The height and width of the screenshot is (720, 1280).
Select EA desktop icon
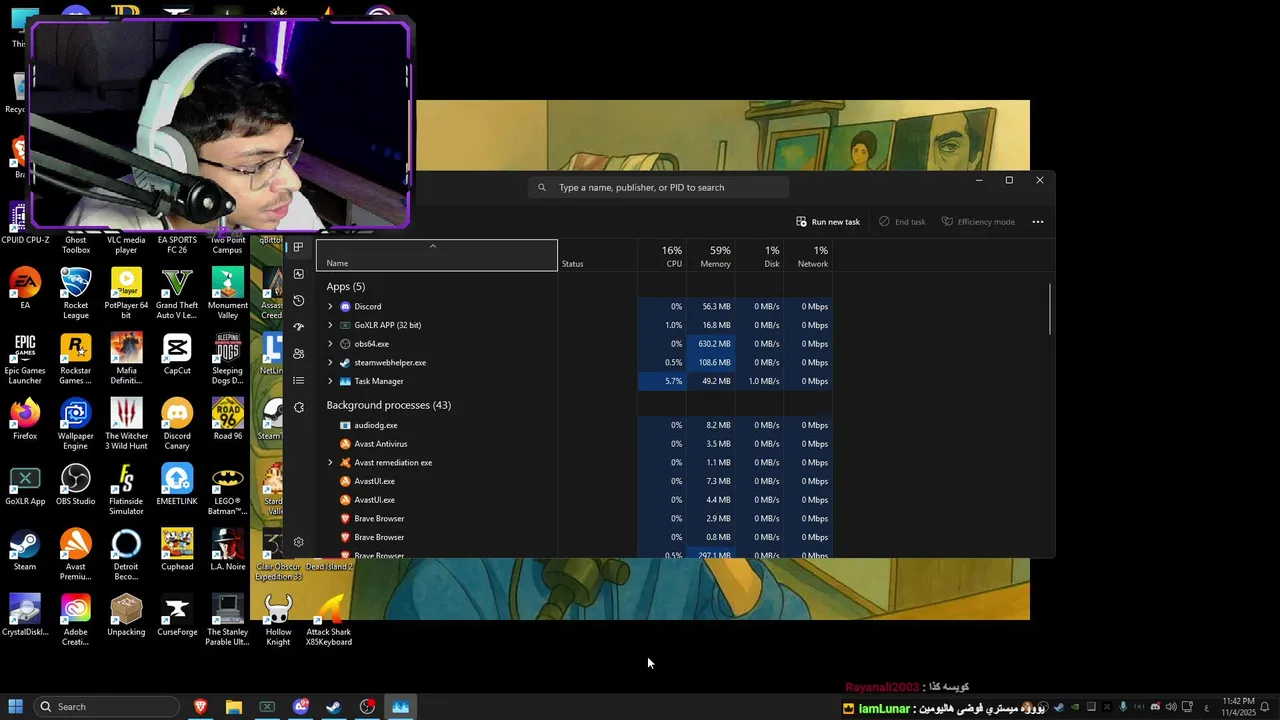pyautogui.click(x=25, y=289)
